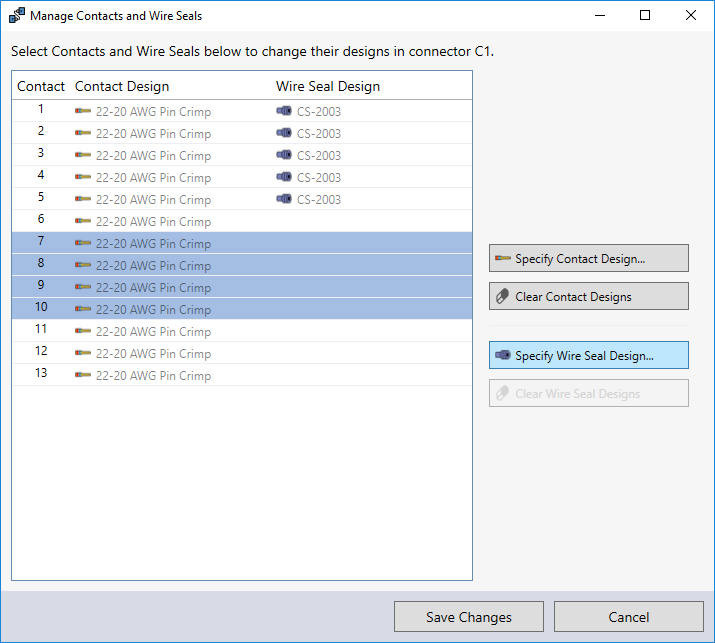
Task: Clear Contact Designs for selected contacts
Action: click(589, 296)
